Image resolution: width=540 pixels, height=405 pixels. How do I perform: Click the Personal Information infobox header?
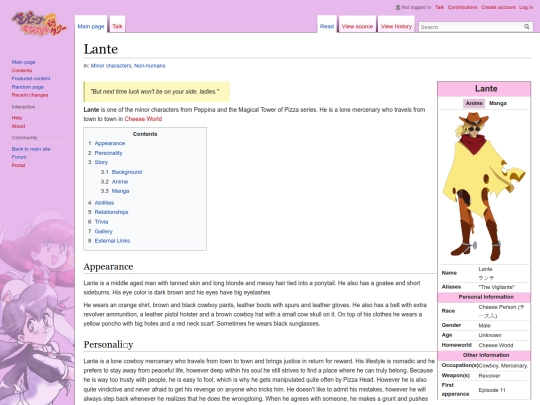click(x=484, y=297)
